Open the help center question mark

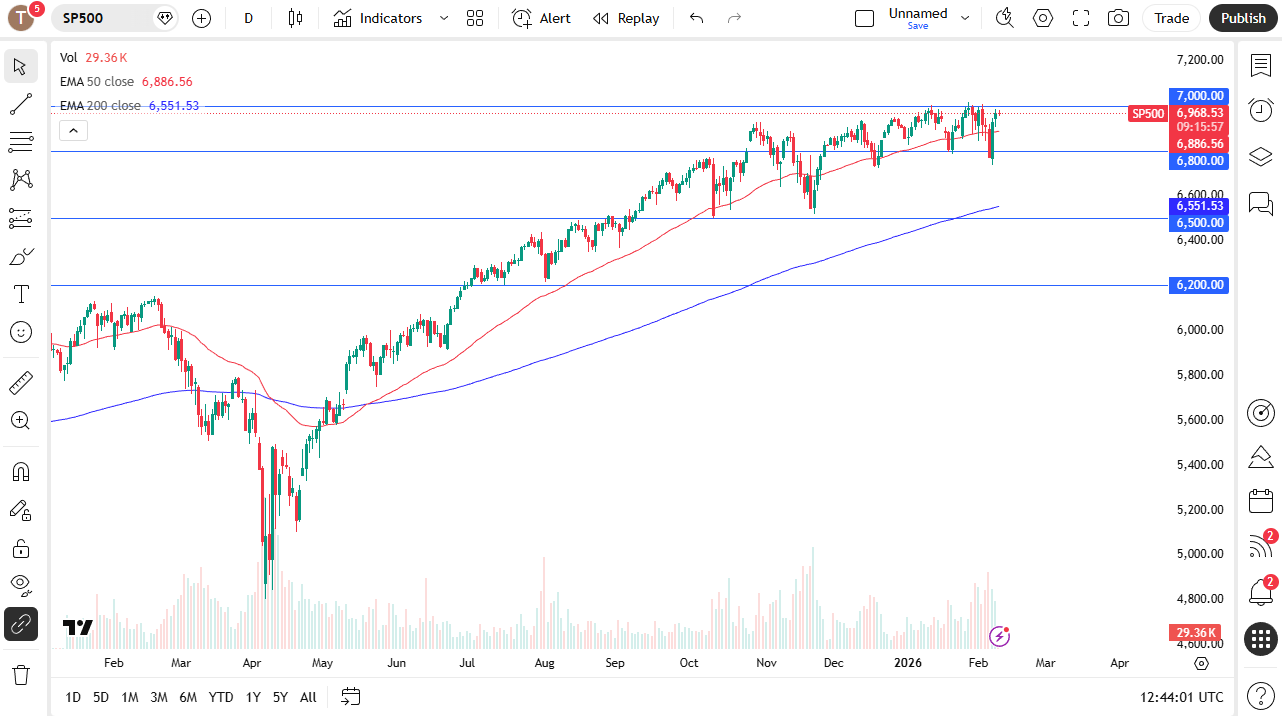[1261, 695]
